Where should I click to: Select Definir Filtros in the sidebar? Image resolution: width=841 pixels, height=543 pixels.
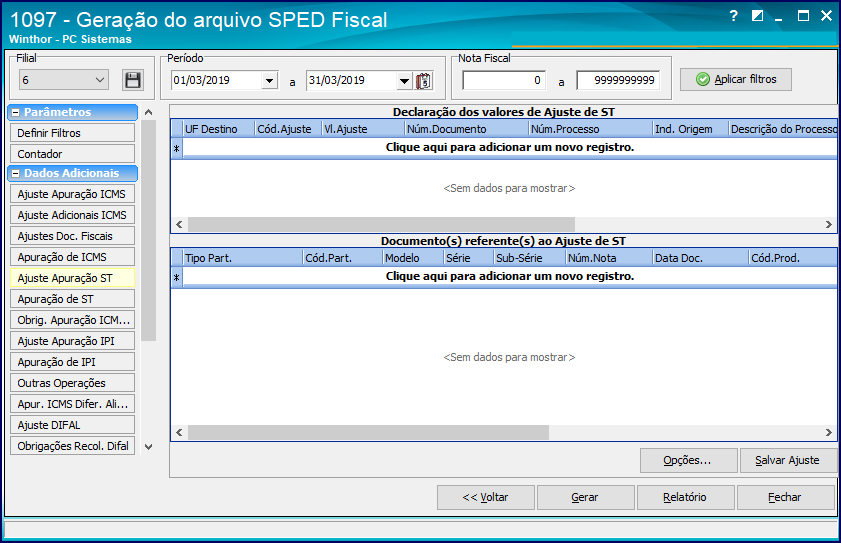72,133
